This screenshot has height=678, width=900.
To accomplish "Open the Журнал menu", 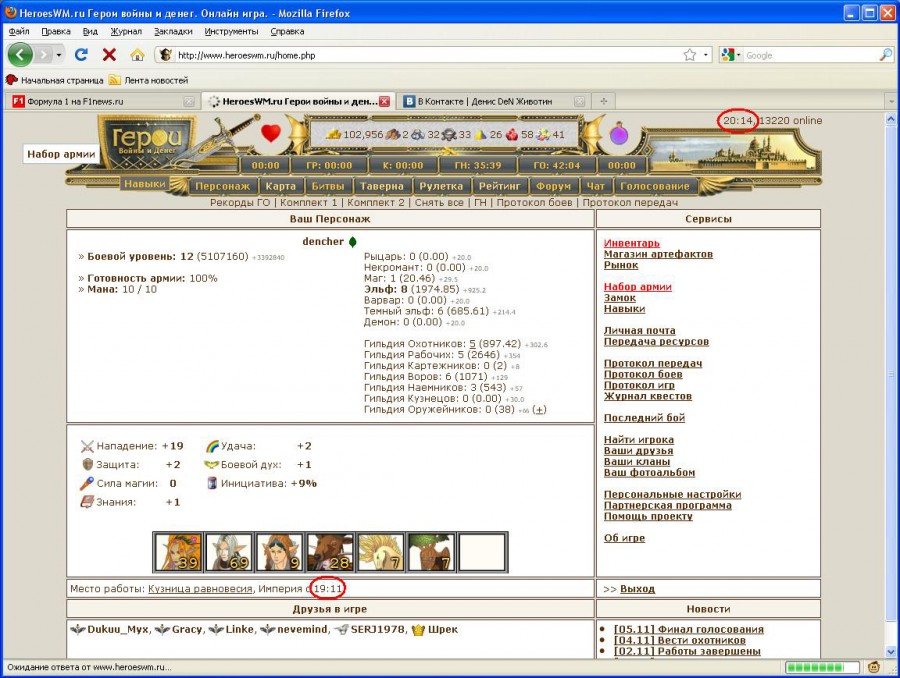I will pyautogui.click(x=126, y=32).
